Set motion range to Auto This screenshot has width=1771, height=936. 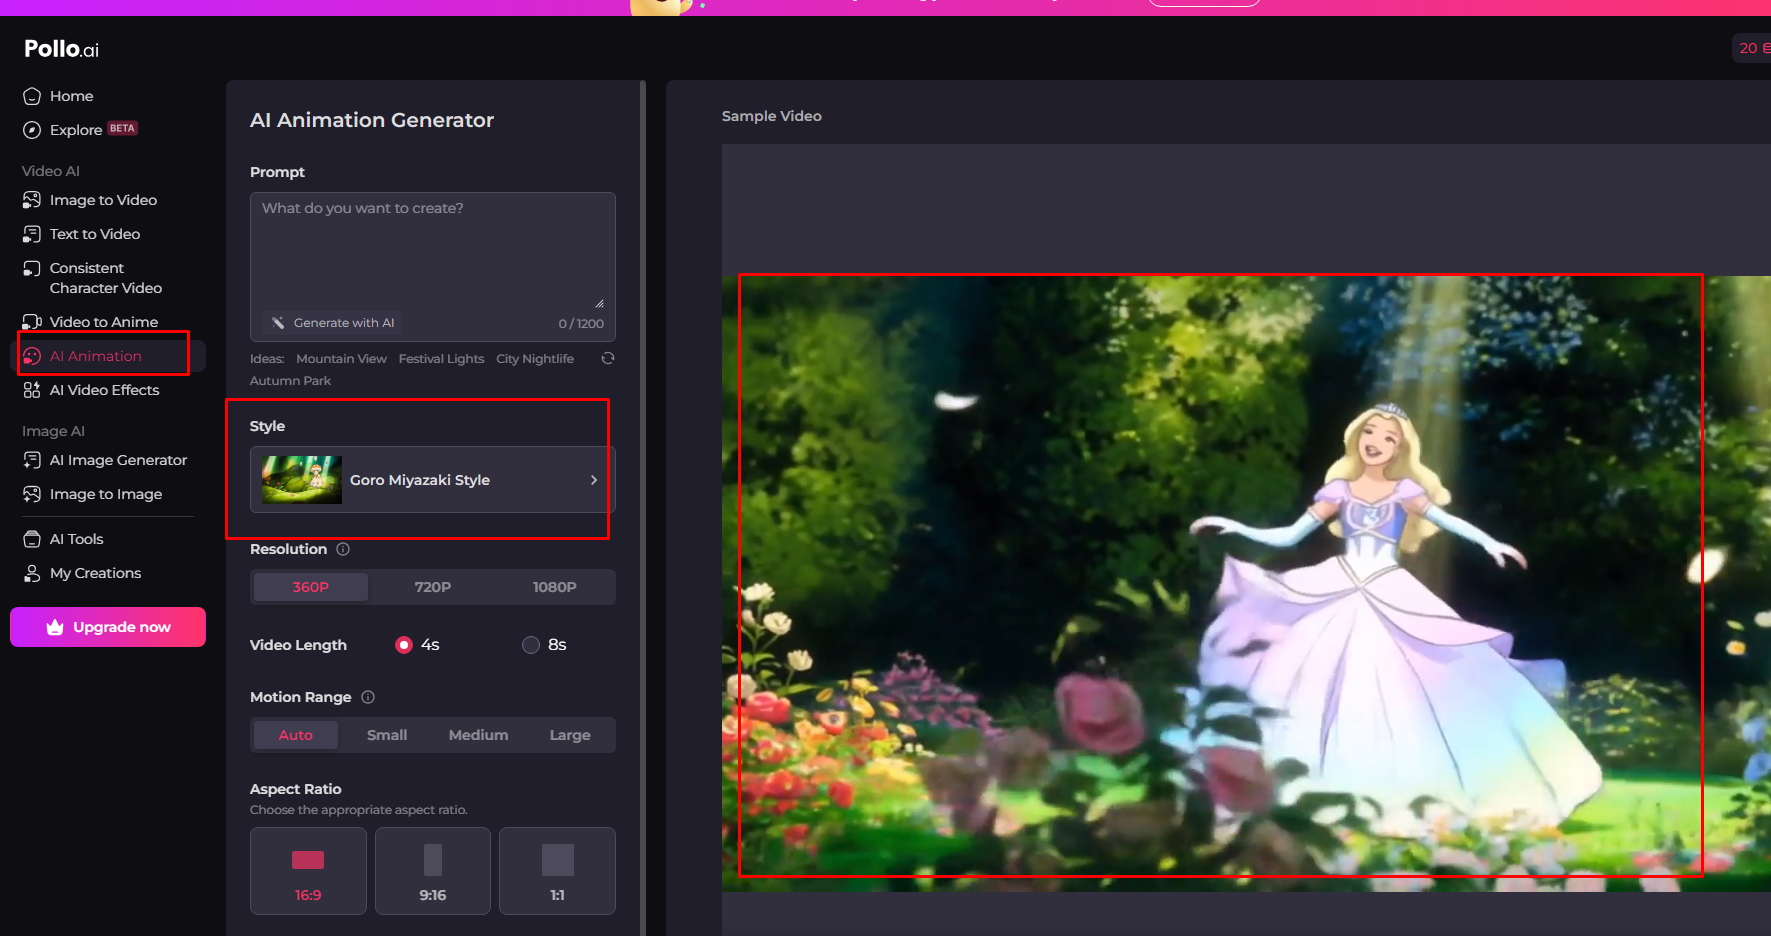[296, 735]
